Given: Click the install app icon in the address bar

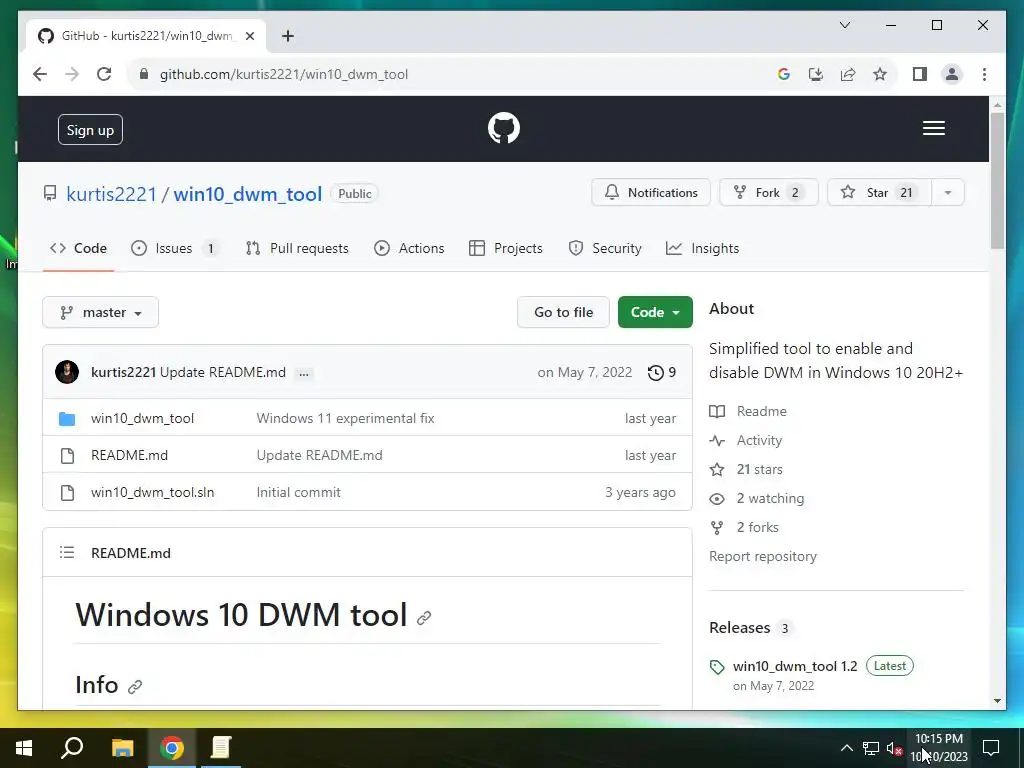Looking at the screenshot, I should coord(816,74).
